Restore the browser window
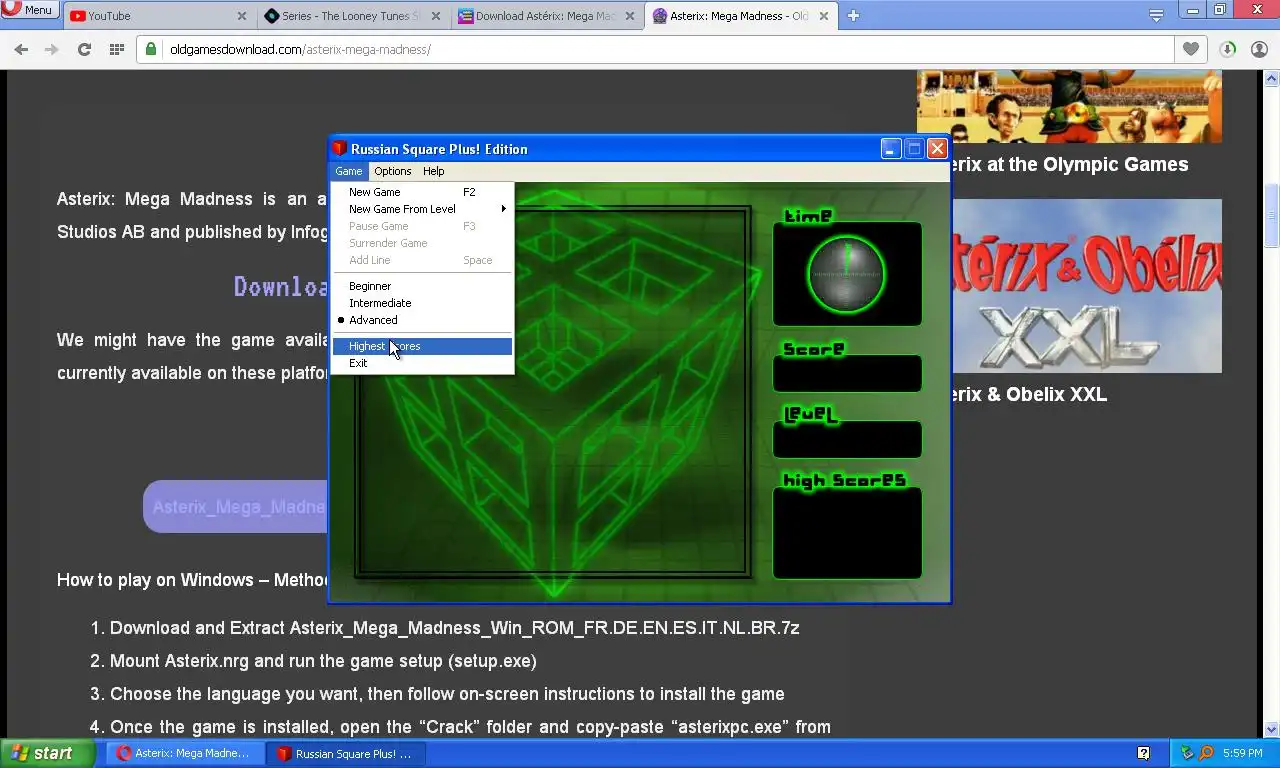The image size is (1280, 768). (x=1220, y=10)
